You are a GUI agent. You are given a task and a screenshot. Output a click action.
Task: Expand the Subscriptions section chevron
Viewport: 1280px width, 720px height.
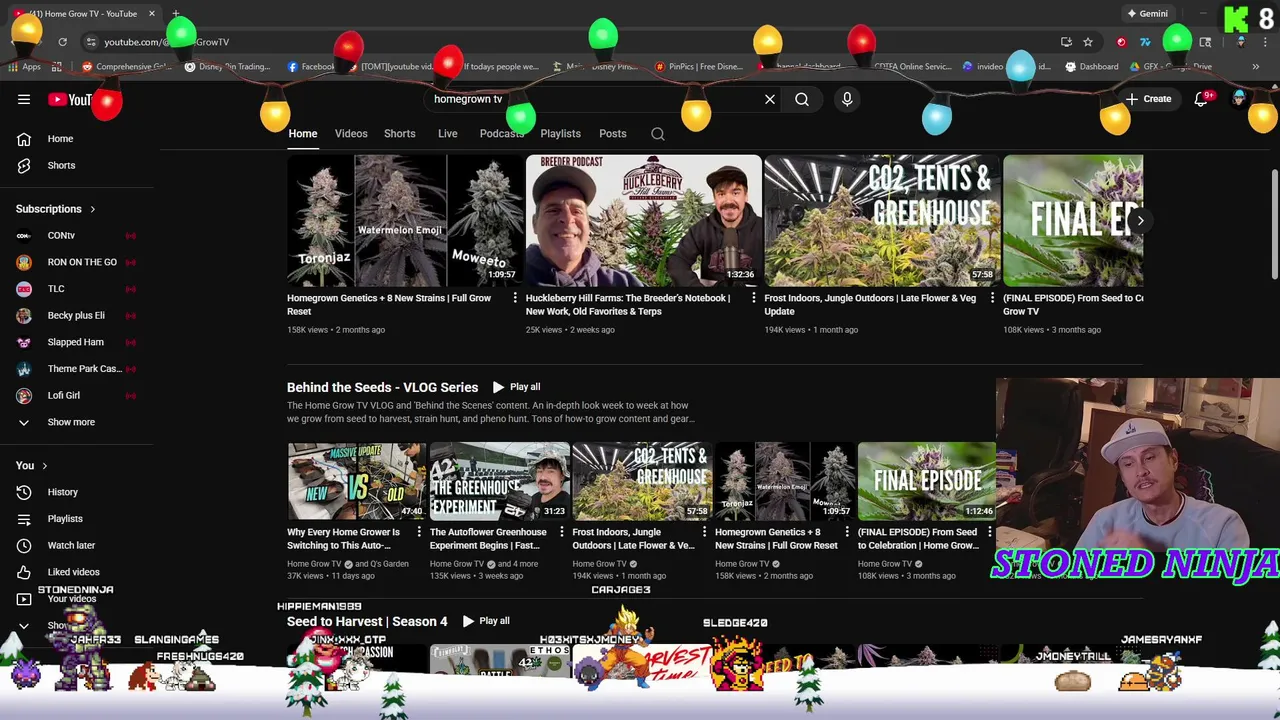click(x=92, y=210)
